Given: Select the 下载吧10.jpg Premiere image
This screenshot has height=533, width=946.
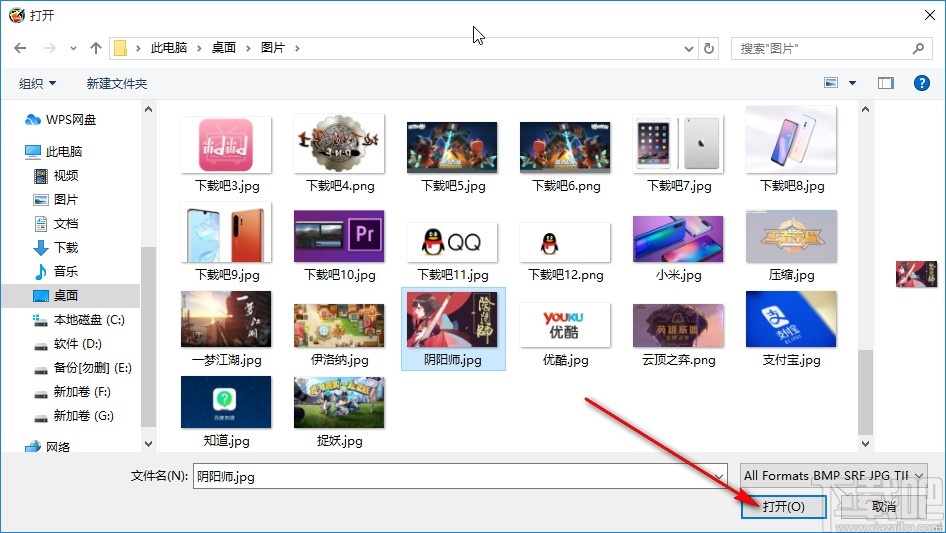Looking at the screenshot, I should pyautogui.click(x=339, y=246).
